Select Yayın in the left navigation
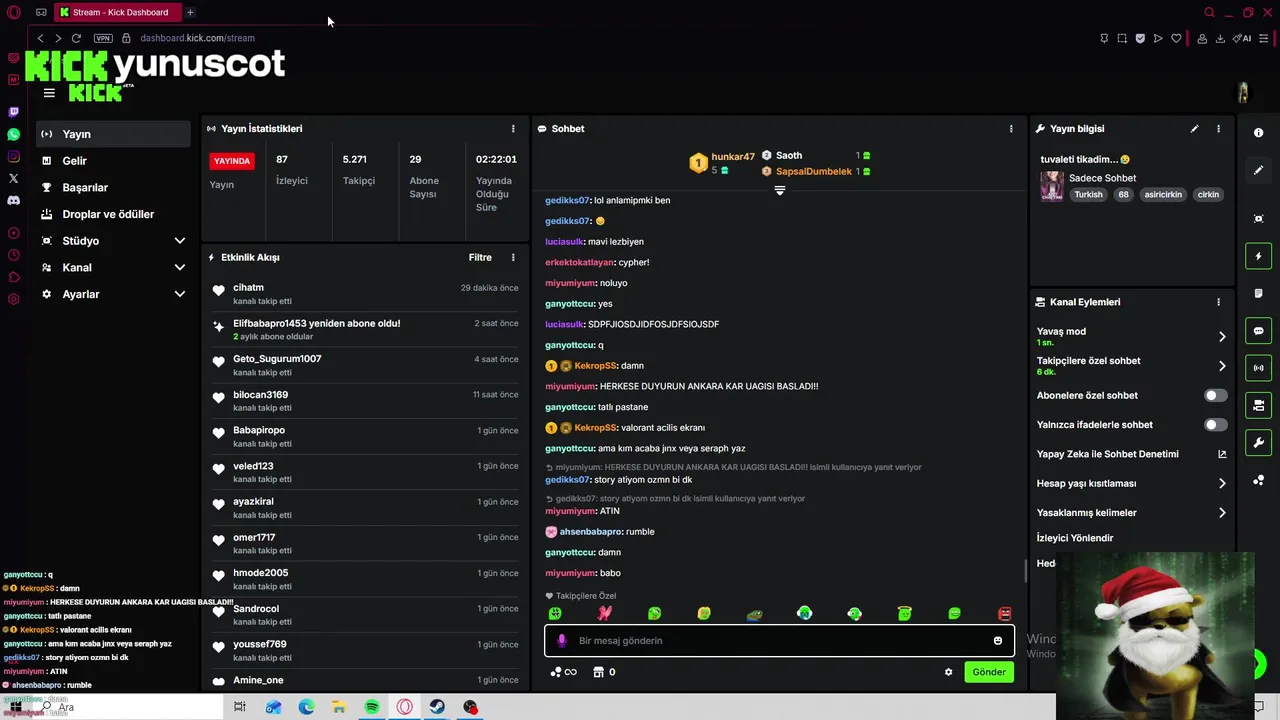1280x720 pixels. coord(113,134)
